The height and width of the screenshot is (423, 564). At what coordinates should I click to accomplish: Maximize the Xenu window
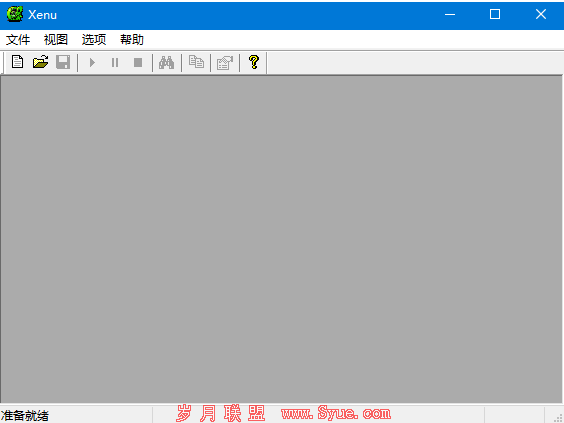(495, 14)
